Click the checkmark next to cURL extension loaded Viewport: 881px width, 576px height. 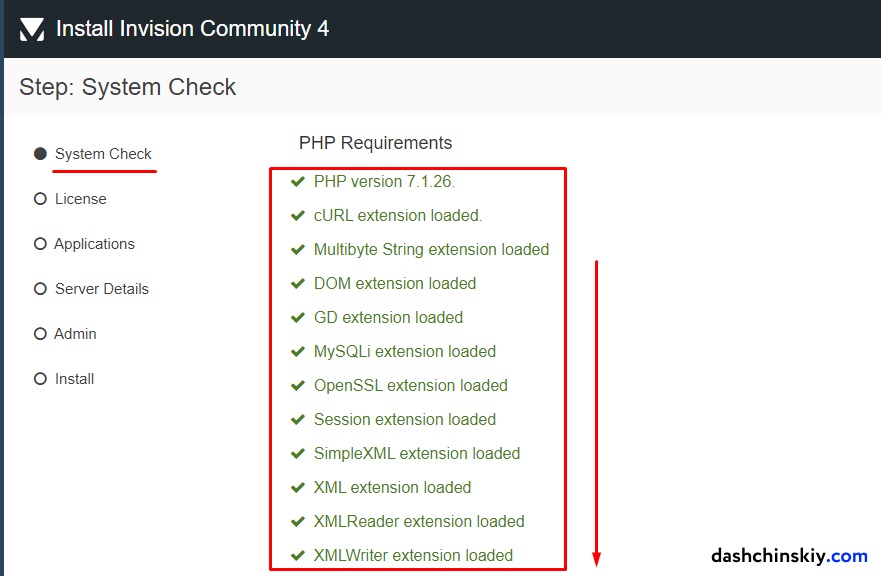tap(298, 215)
